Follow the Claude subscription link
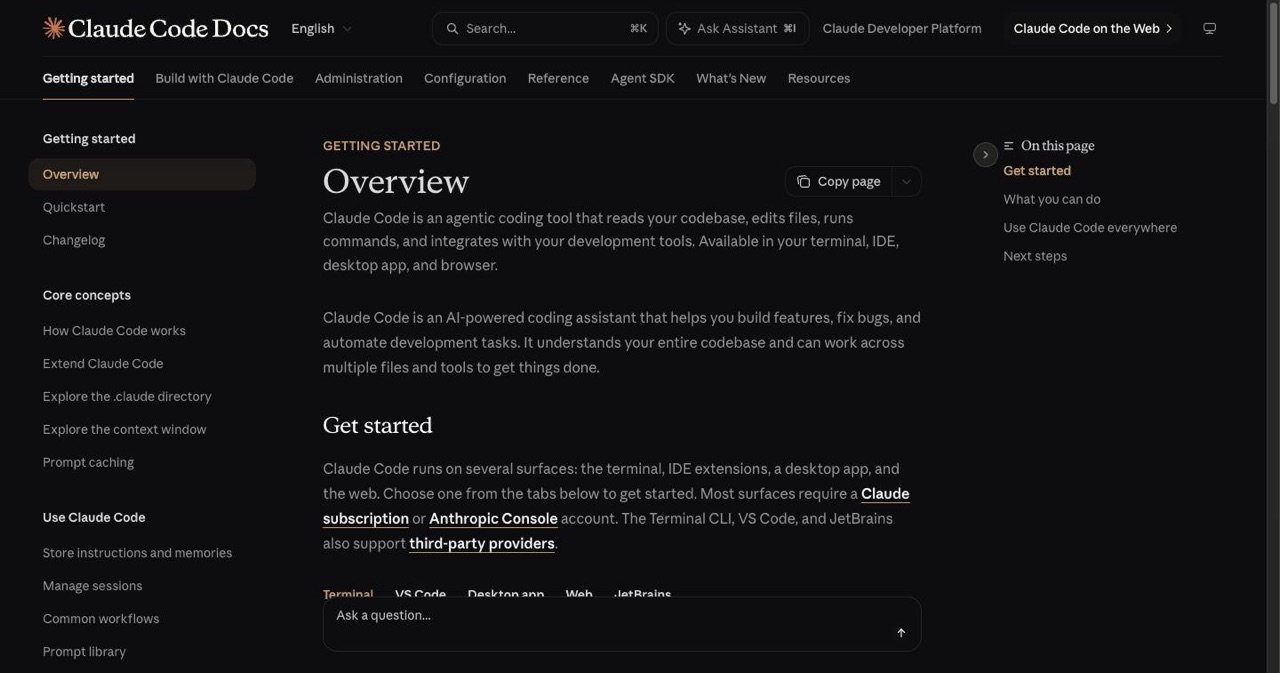This screenshot has height=673, width=1280. coord(366,518)
